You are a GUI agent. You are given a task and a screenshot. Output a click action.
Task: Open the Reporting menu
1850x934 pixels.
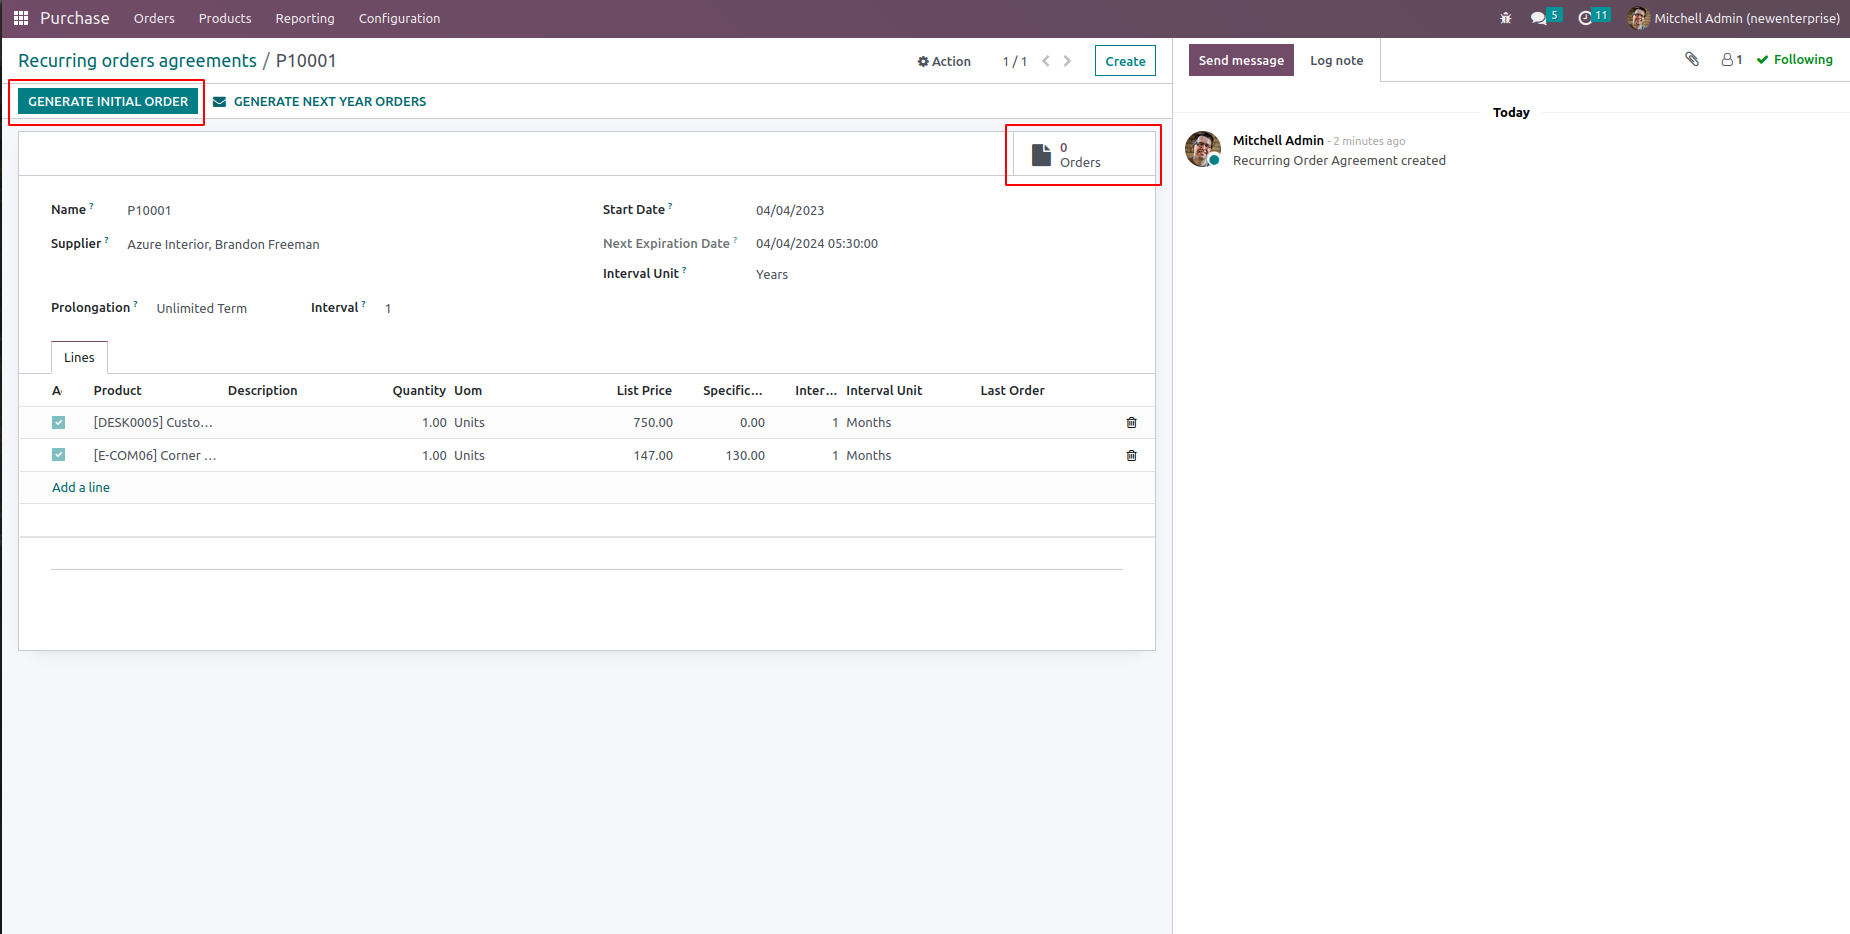tap(305, 18)
